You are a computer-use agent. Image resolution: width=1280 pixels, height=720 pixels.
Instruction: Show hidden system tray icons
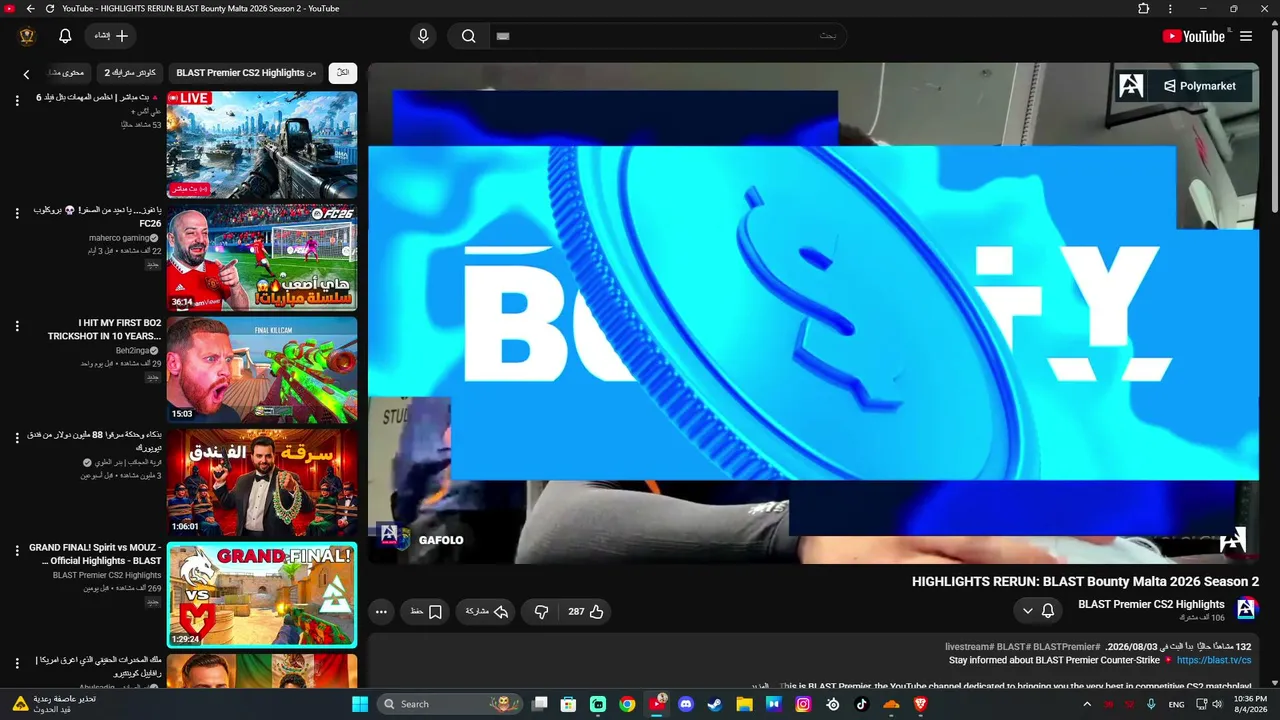(1087, 704)
